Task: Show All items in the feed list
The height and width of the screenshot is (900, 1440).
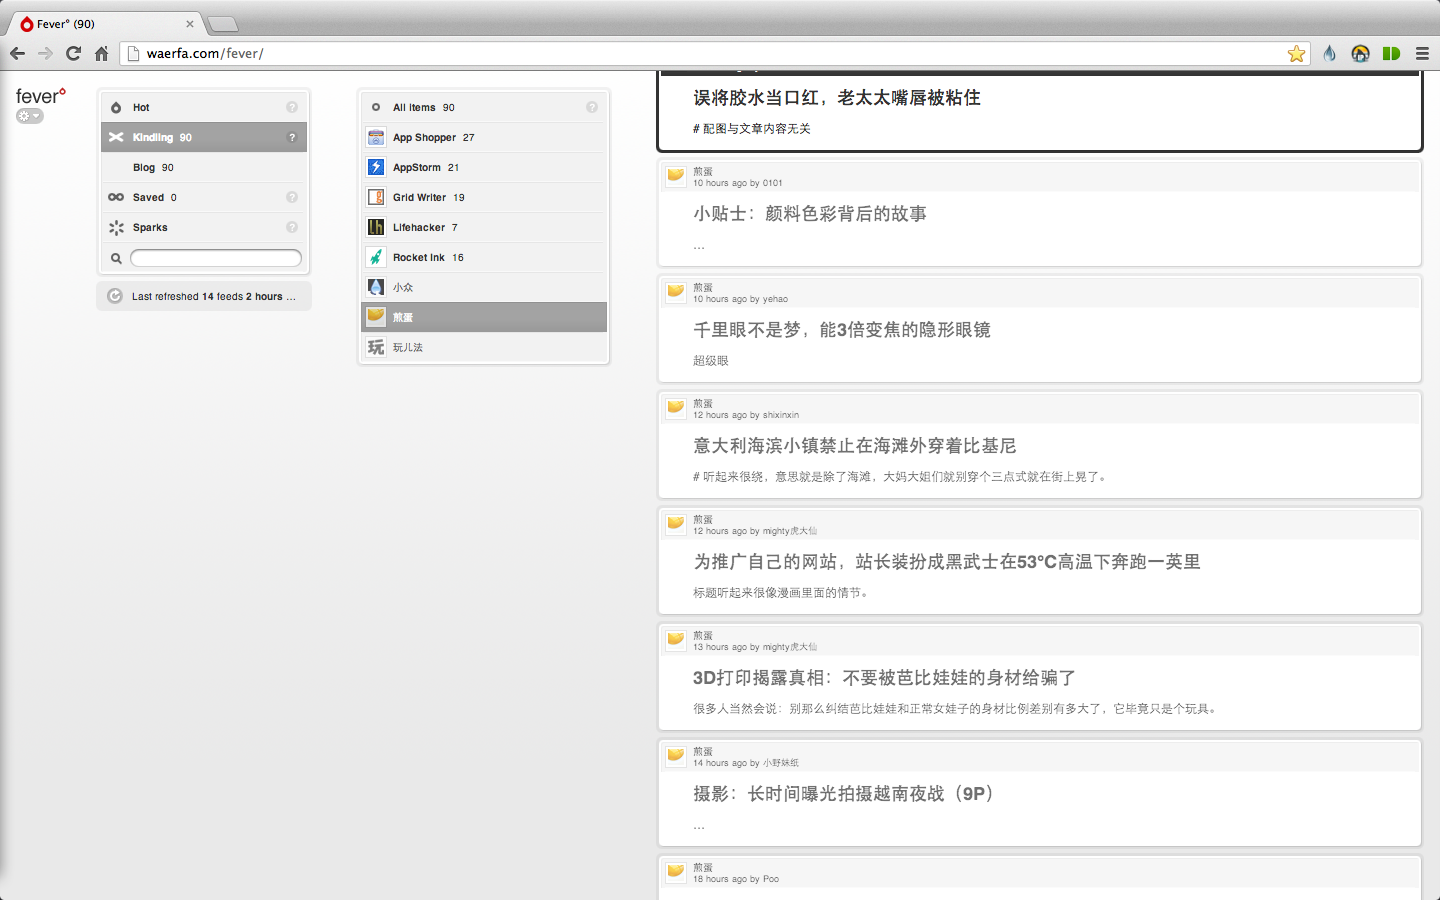Action: [484, 107]
